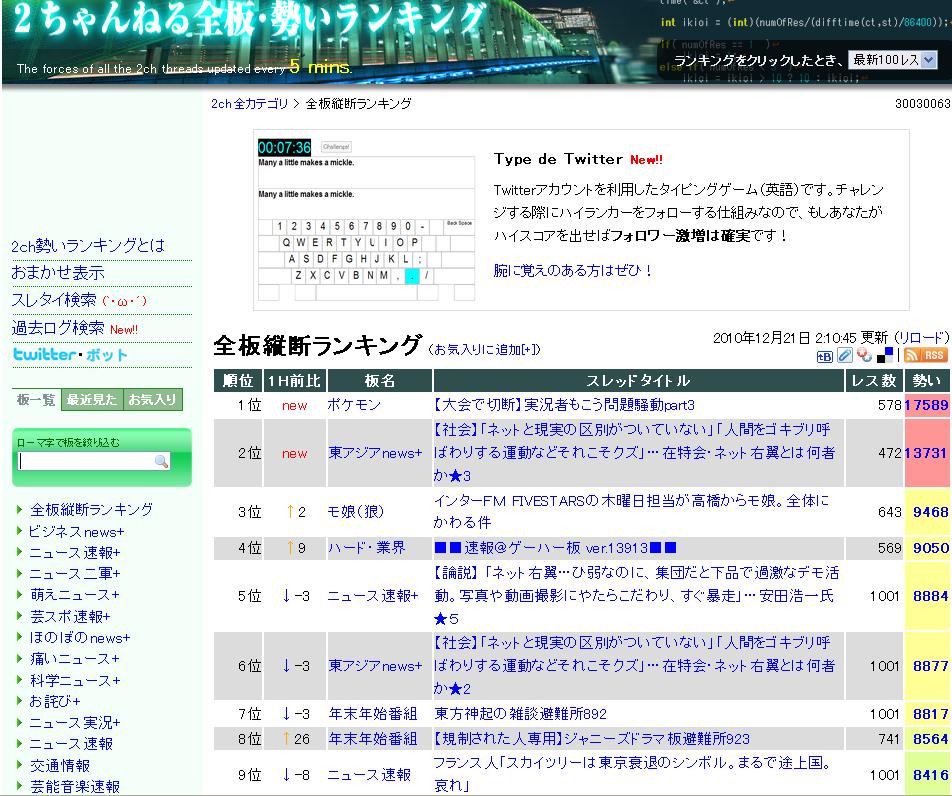The width and height of the screenshot is (952, 796).
Task: Click ニュース速報 board in rank 9 row
Action: click(369, 775)
